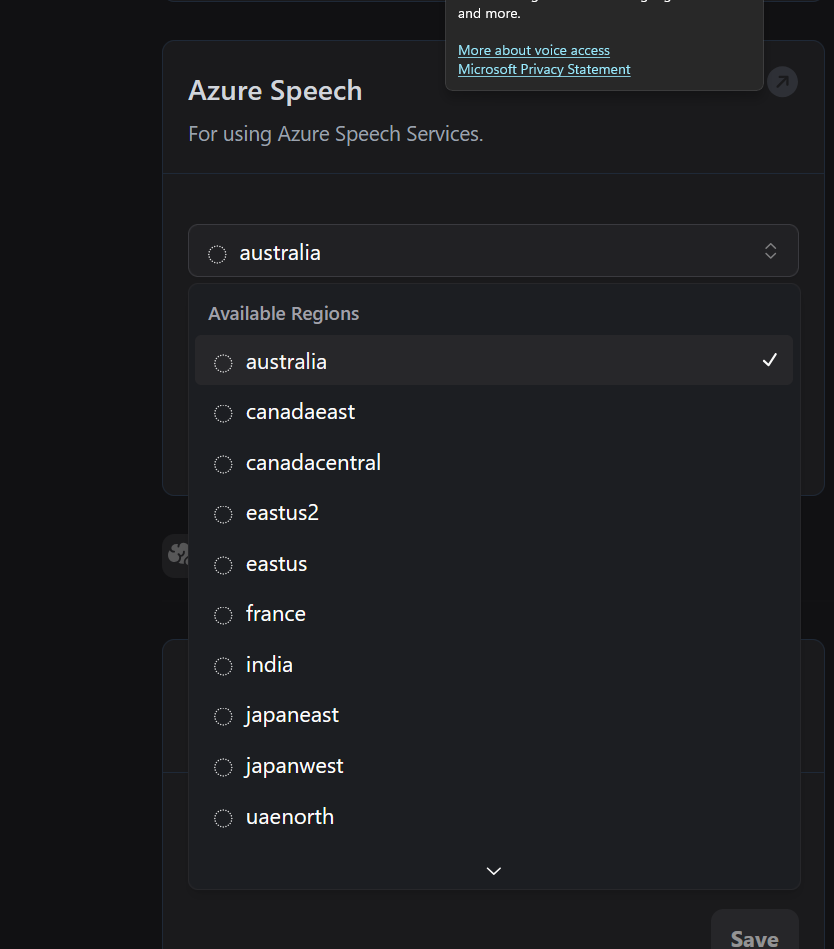Pick the japaneast list entry

click(292, 715)
